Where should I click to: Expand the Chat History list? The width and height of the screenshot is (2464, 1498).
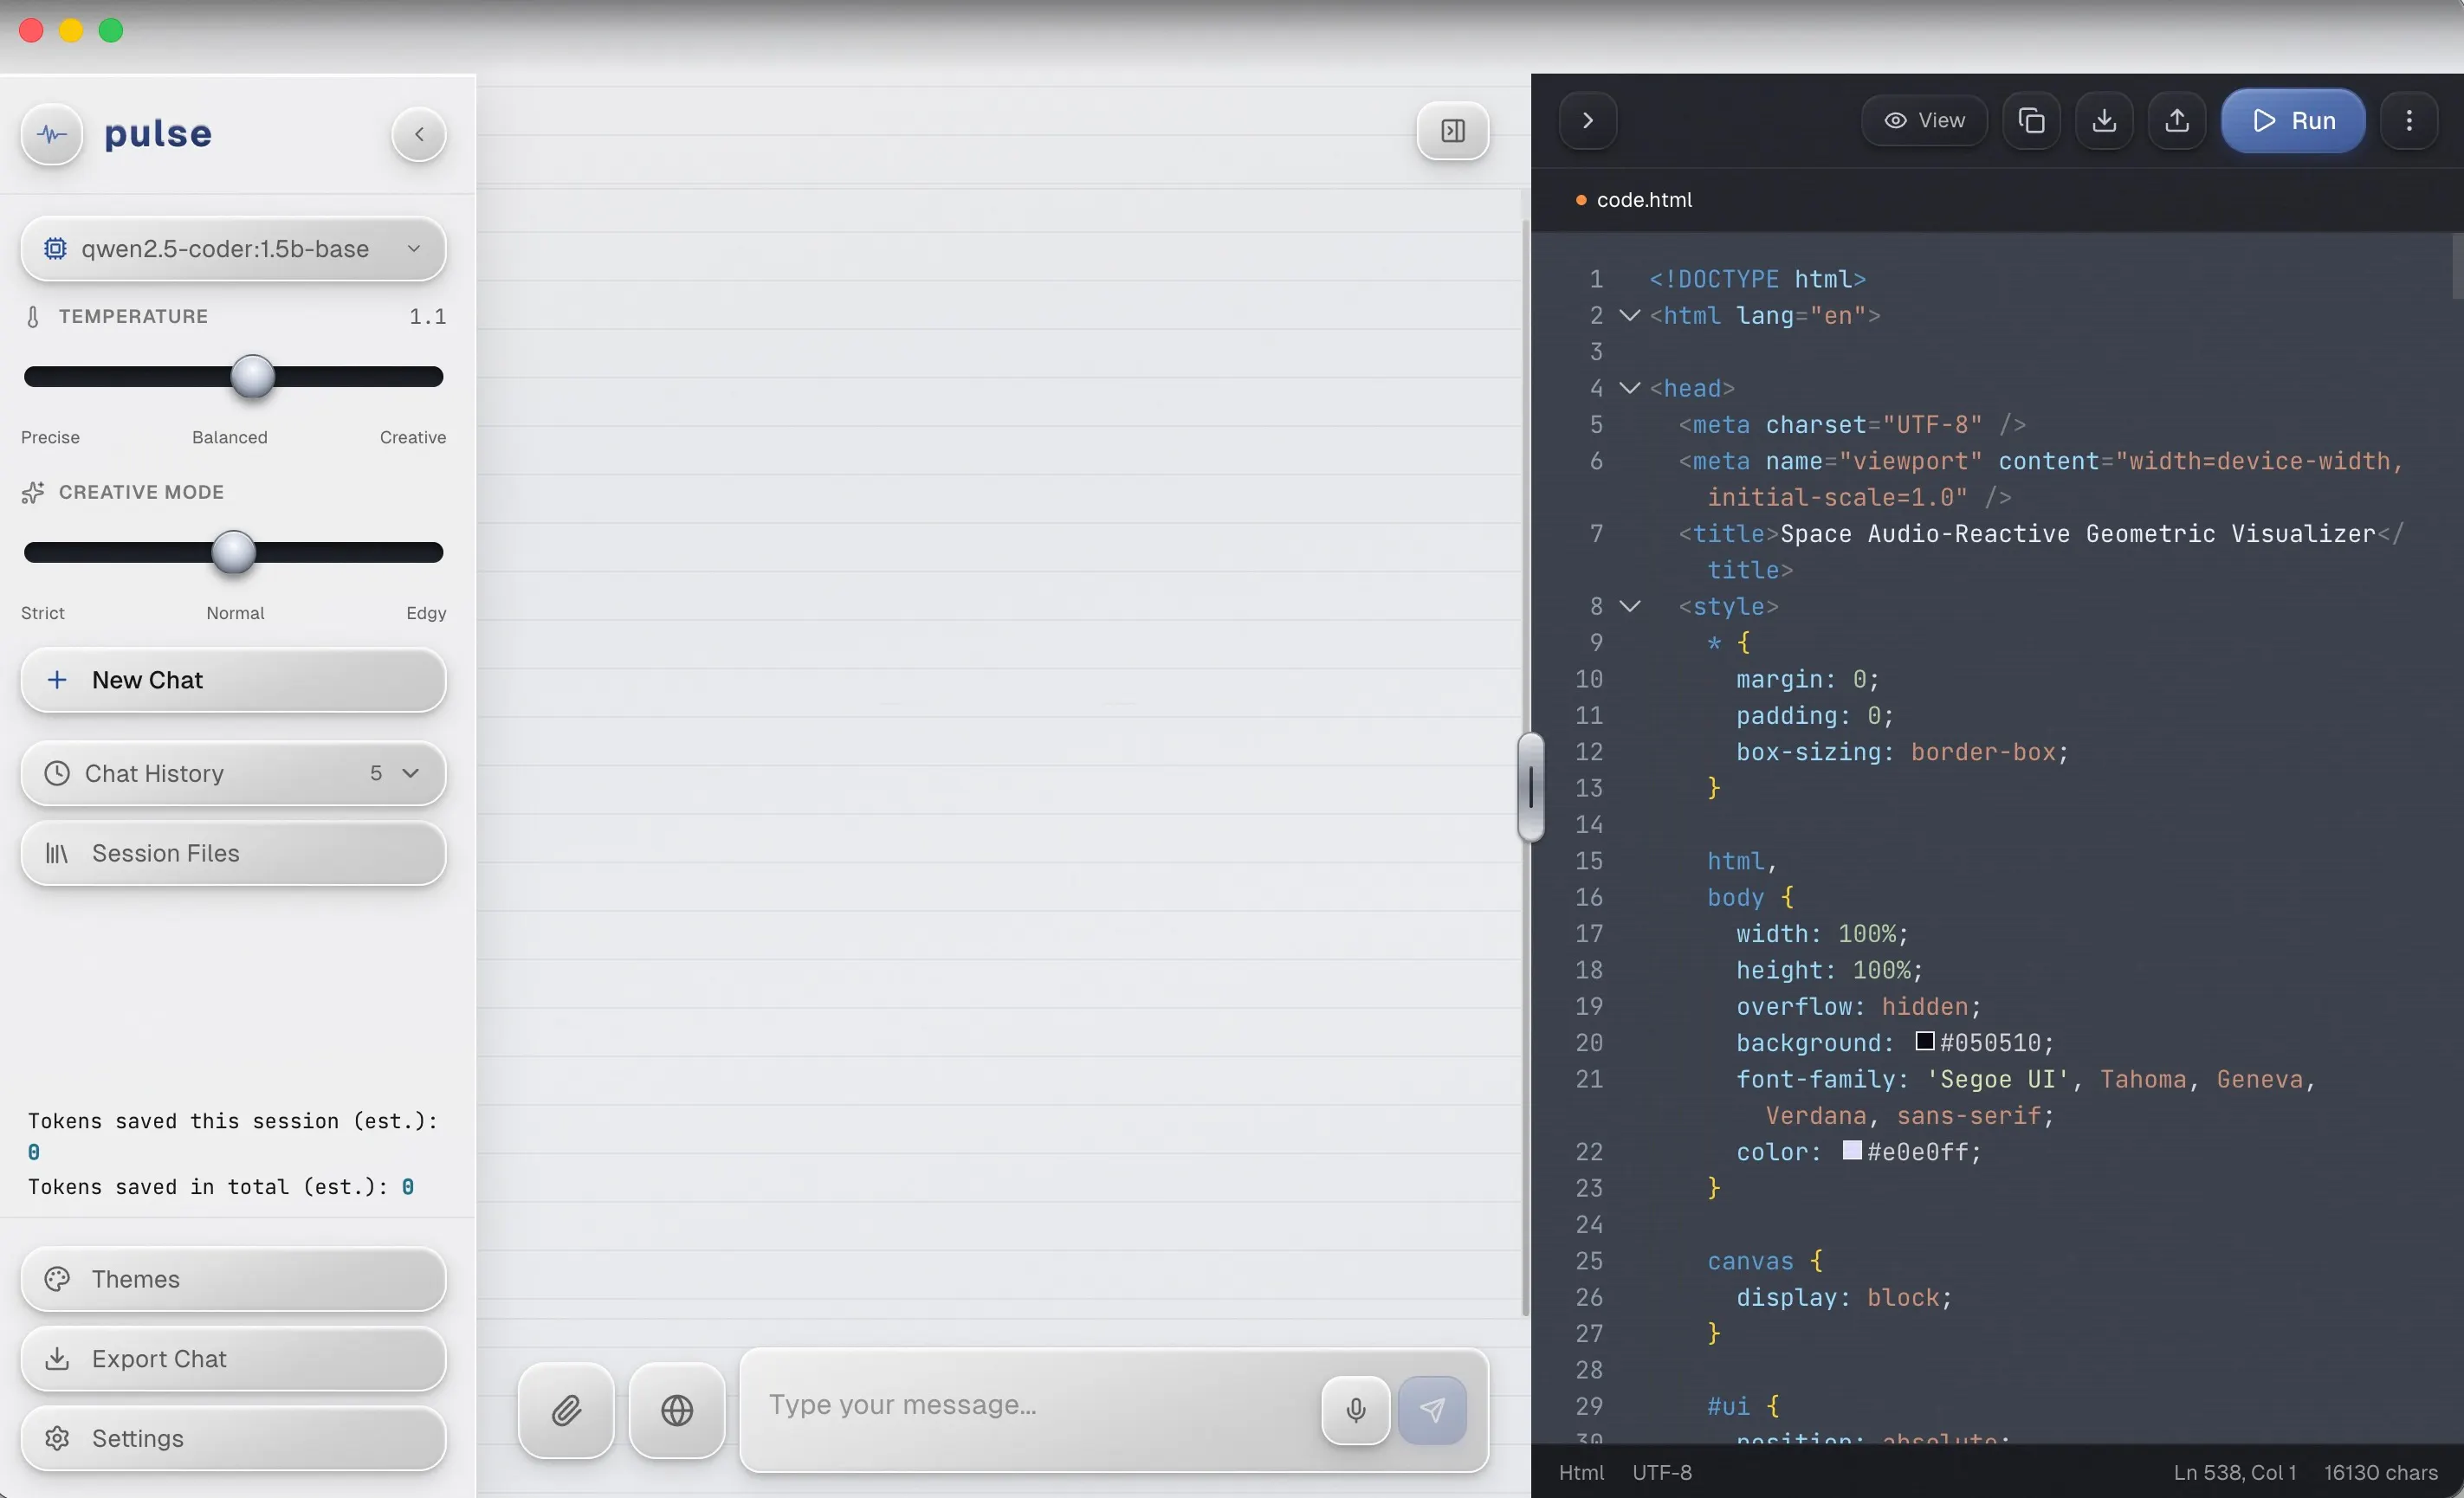233,773
